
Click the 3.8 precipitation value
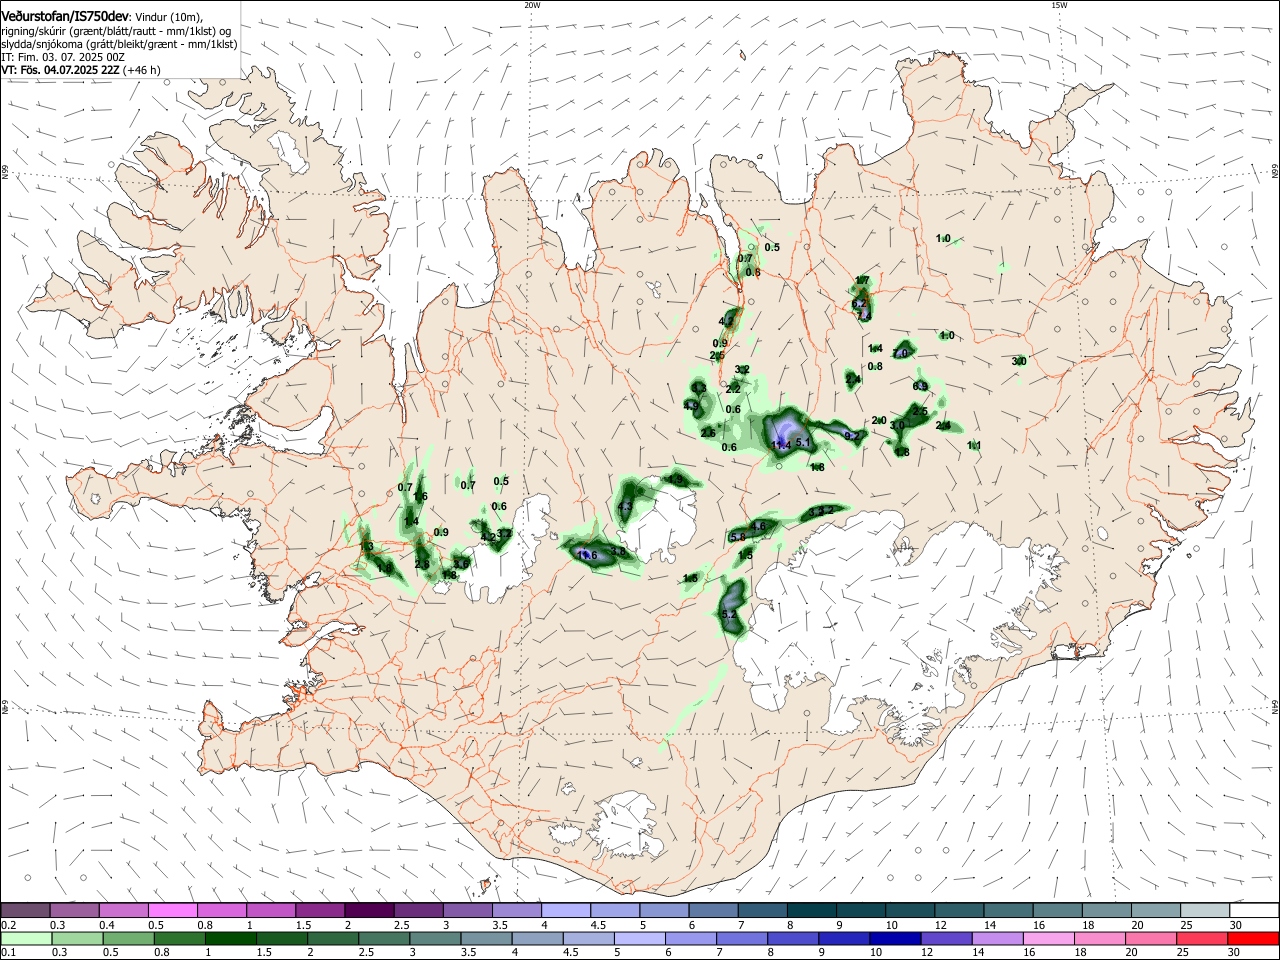618,552
